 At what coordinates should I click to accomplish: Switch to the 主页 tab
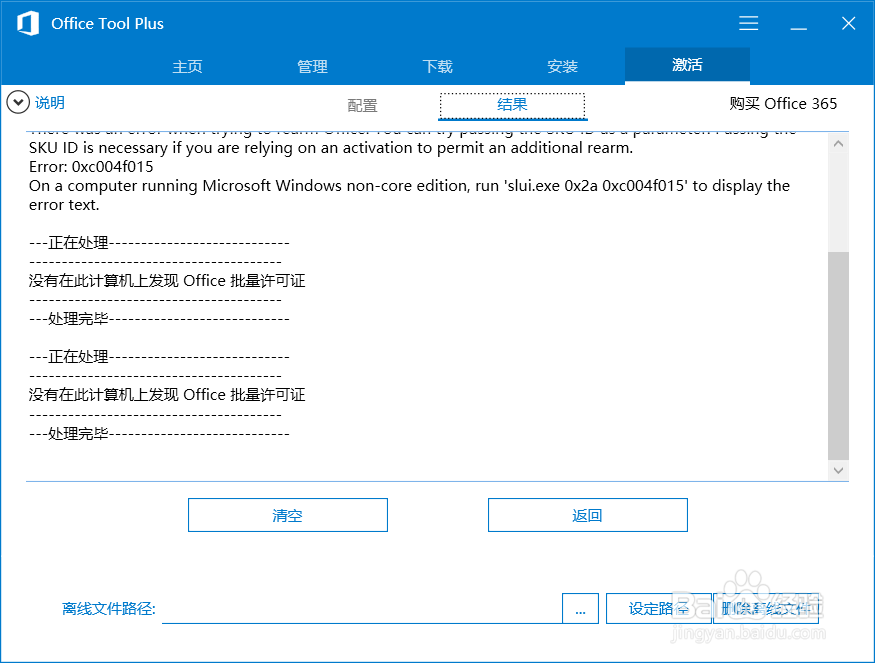[x=187, y=66]
